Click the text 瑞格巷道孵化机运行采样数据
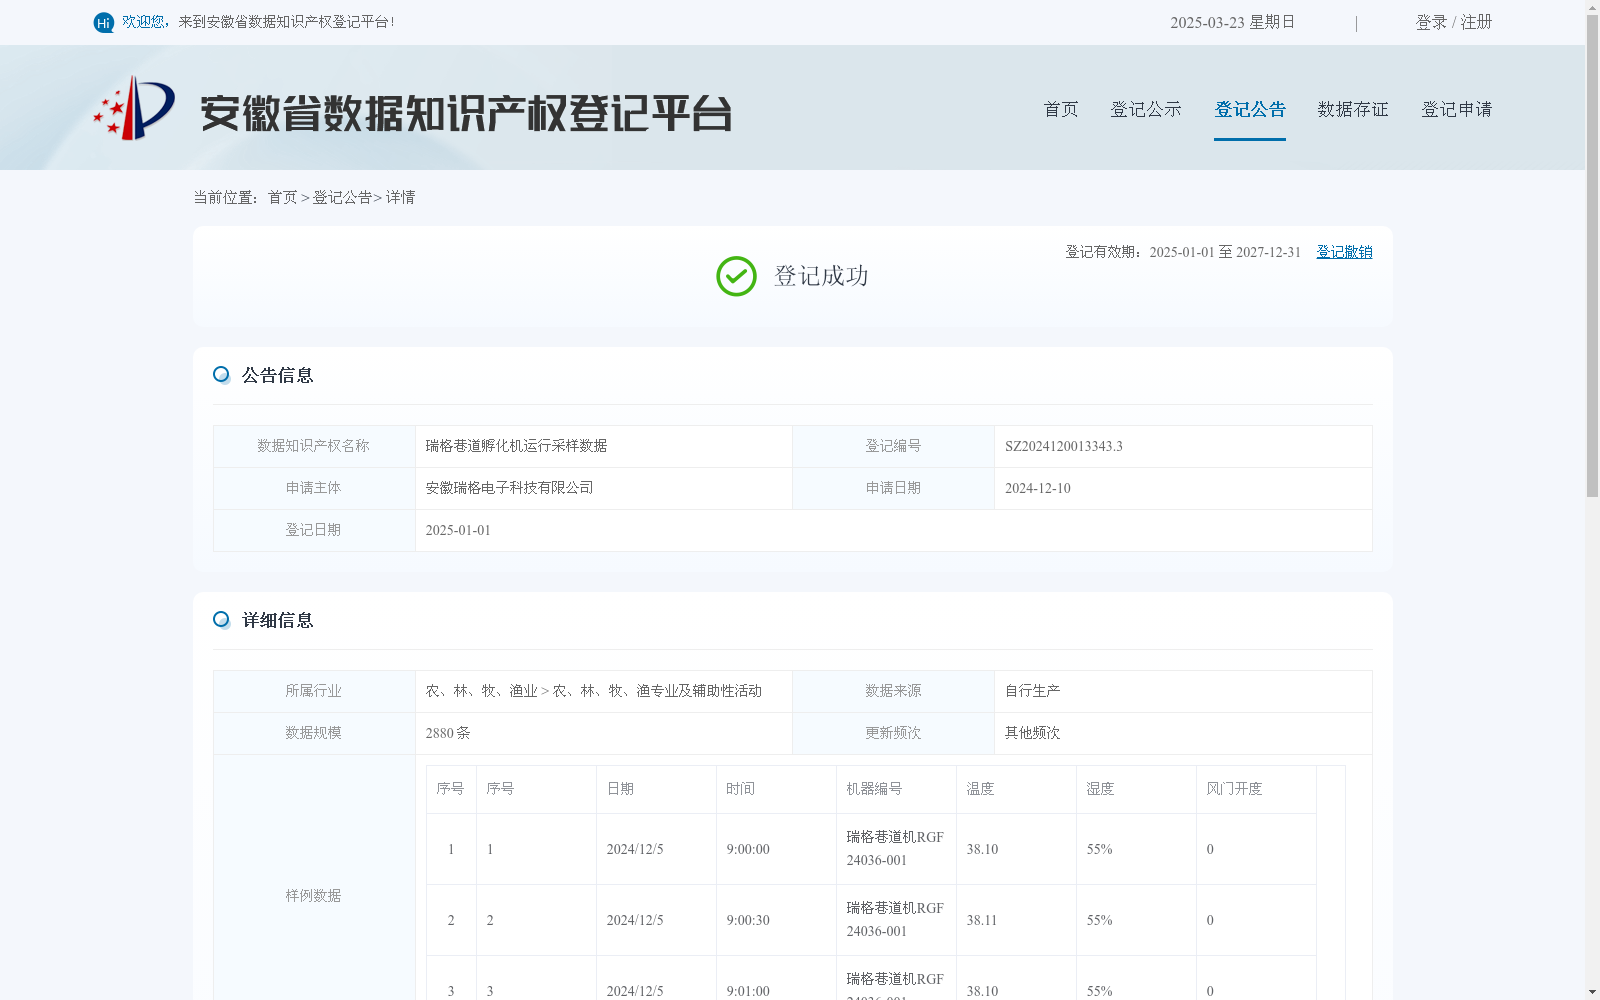 [516, 446]
